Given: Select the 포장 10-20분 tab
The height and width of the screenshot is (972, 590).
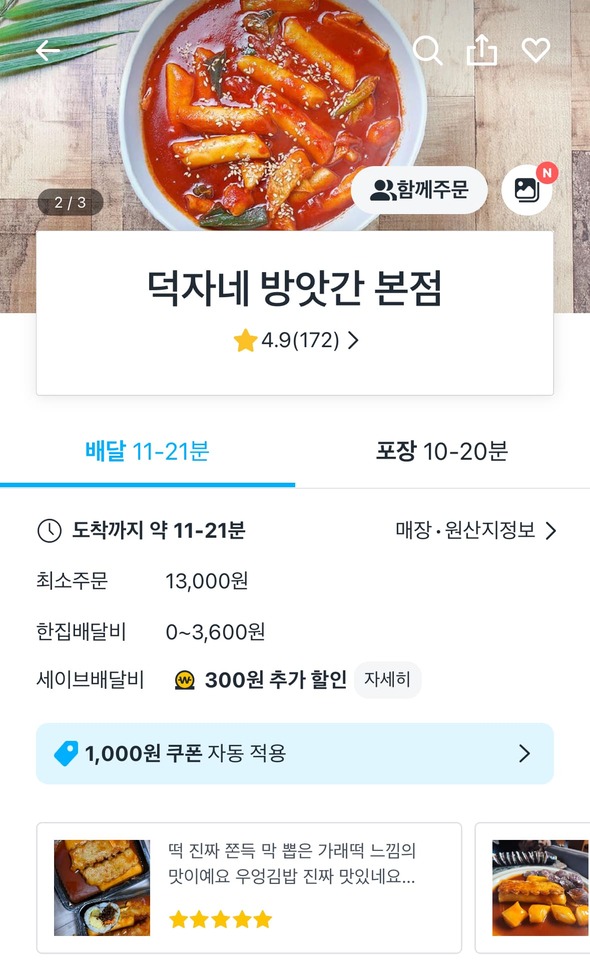Looking at the screenshot, I should tap(442, 451).
